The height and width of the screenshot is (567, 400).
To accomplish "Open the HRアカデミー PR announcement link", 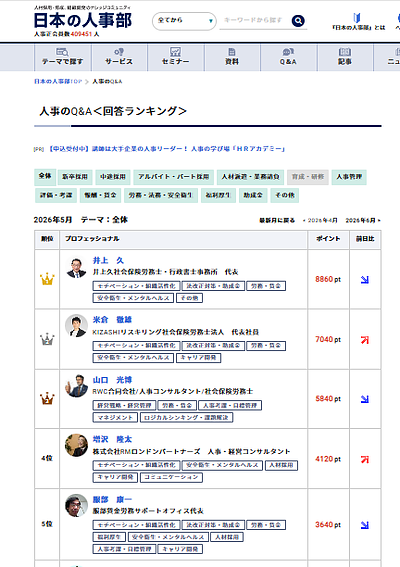I will click(167, 149).
